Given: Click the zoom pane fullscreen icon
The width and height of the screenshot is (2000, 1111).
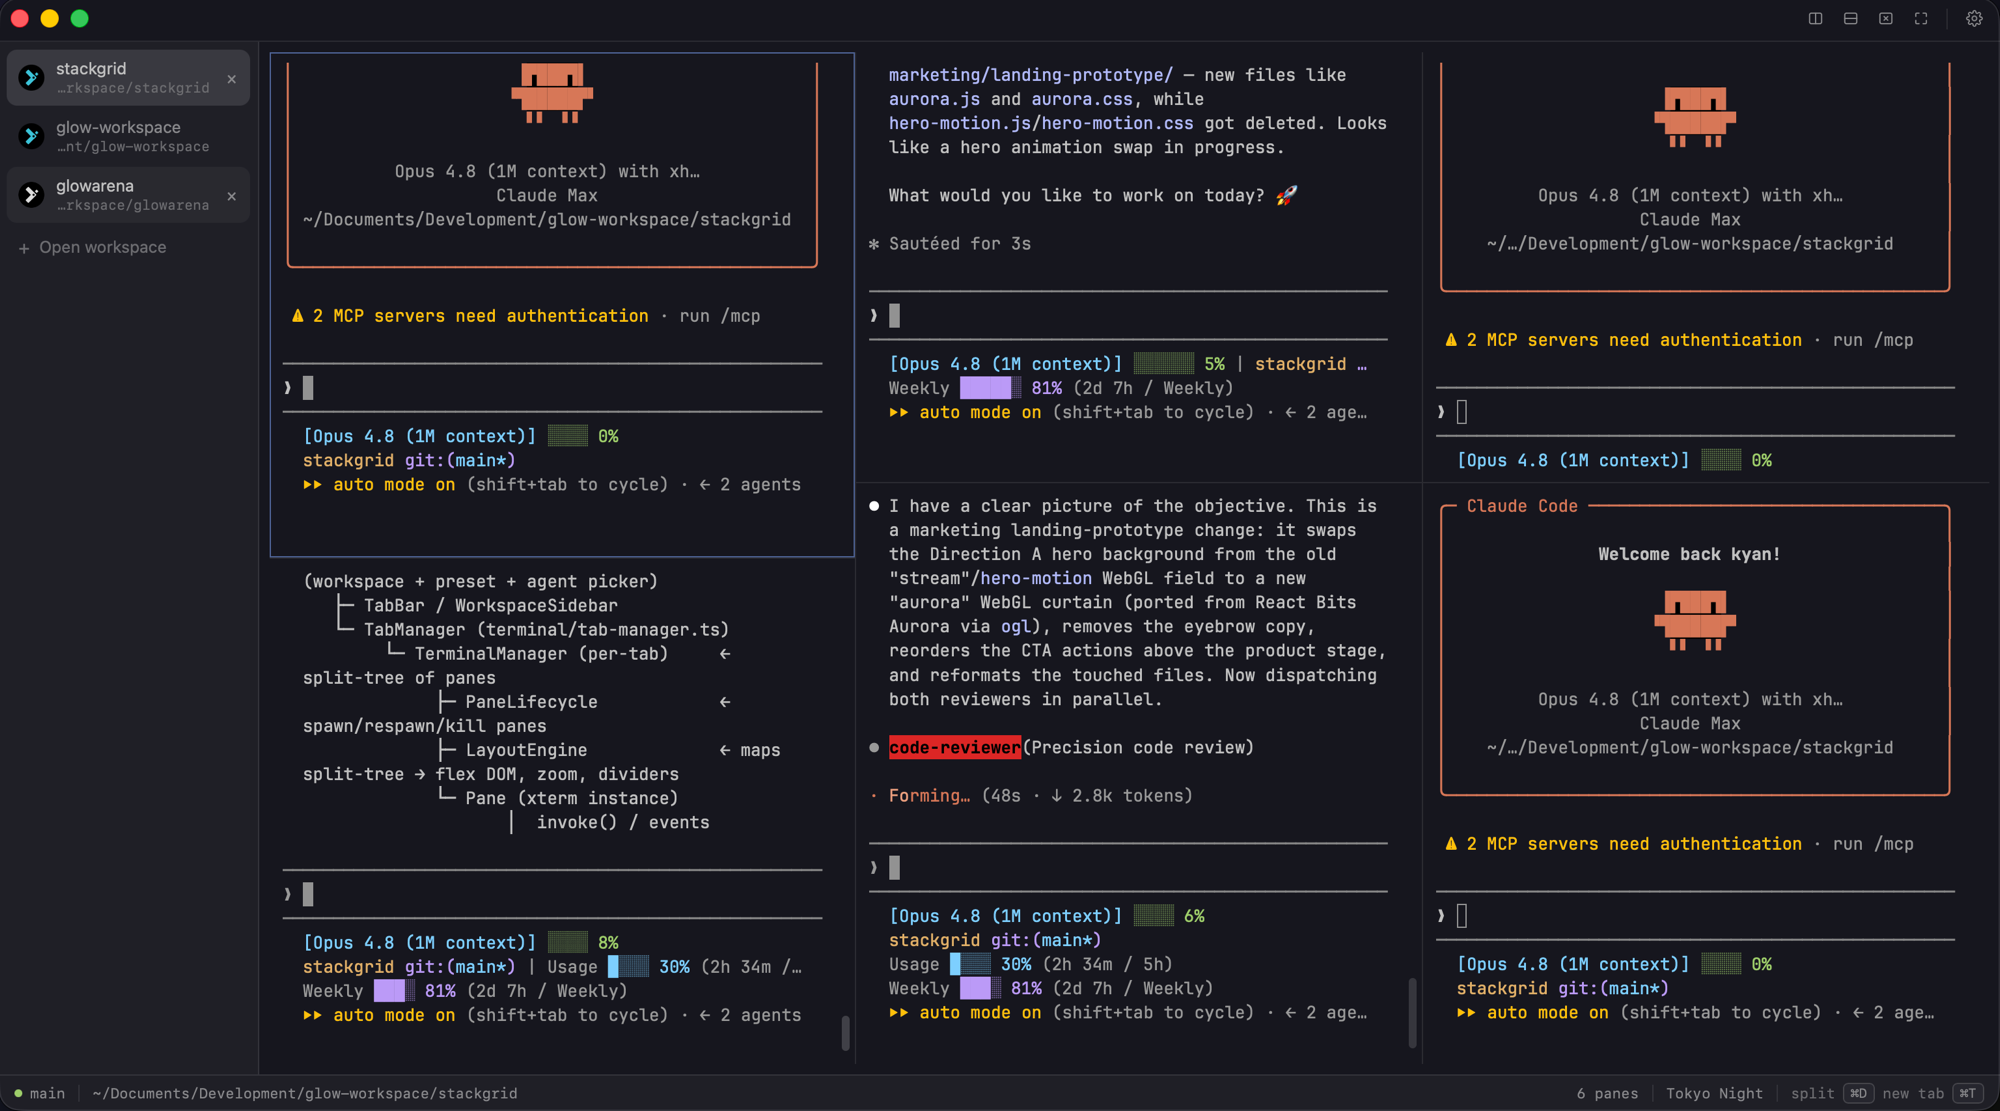Looking at the screenshot, I should [x=1921, y=18].
